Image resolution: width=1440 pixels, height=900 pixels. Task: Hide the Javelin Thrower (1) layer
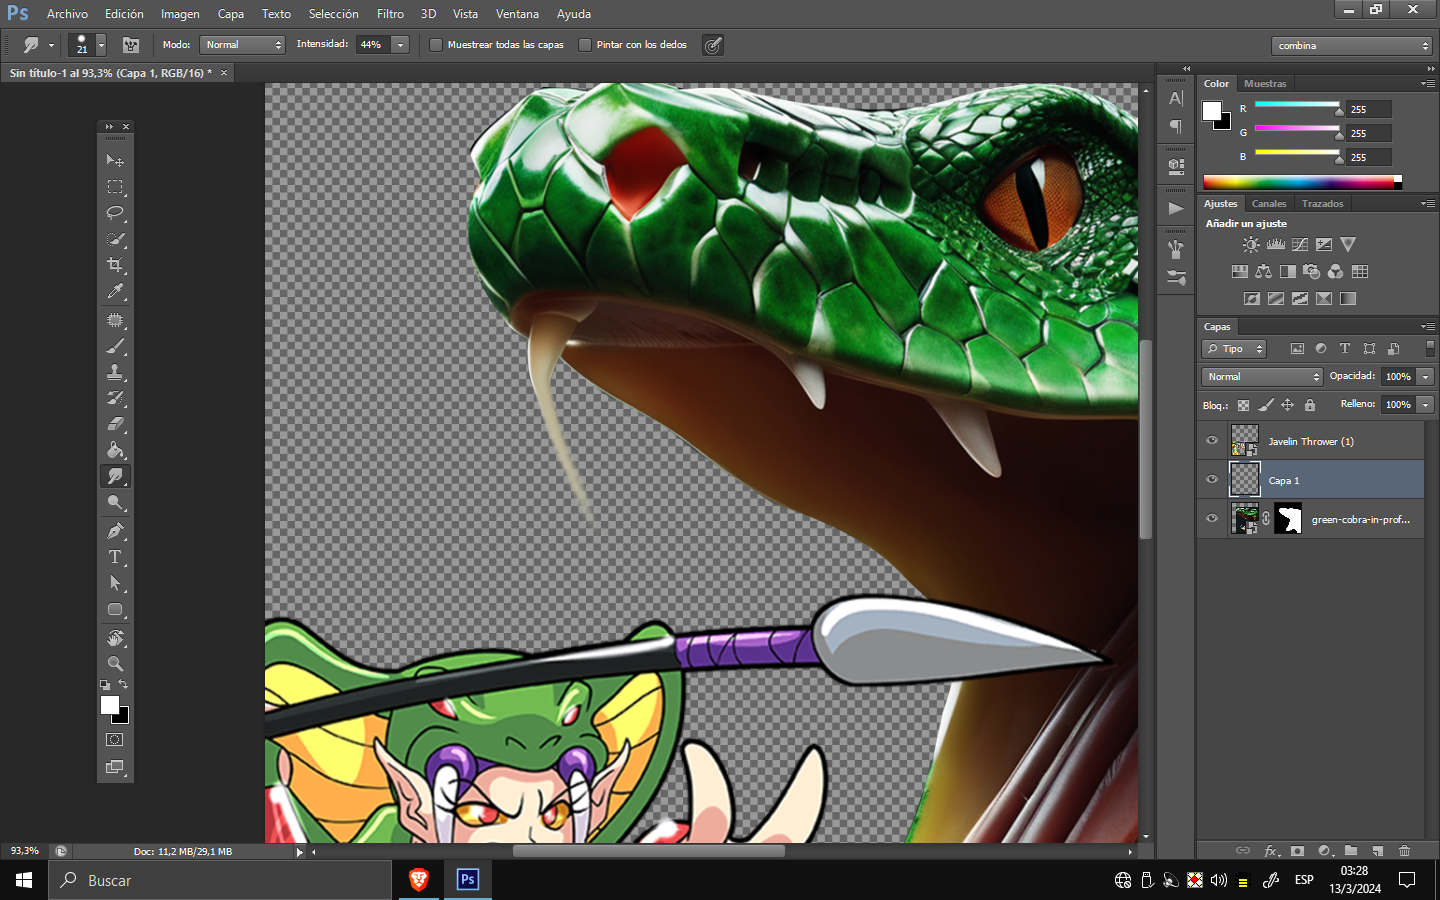(x=1212, y=441)
